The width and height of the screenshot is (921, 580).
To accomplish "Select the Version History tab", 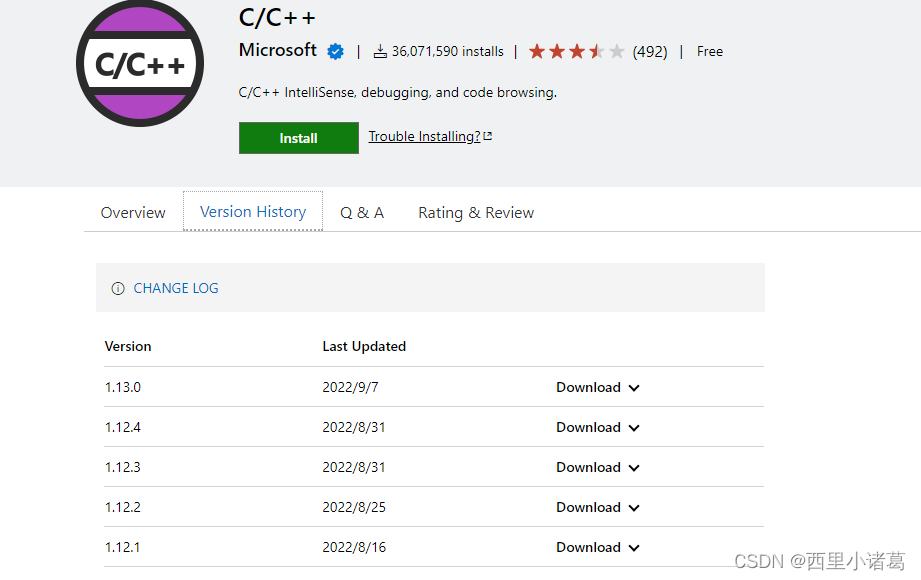I will click(x=253, y=212).
